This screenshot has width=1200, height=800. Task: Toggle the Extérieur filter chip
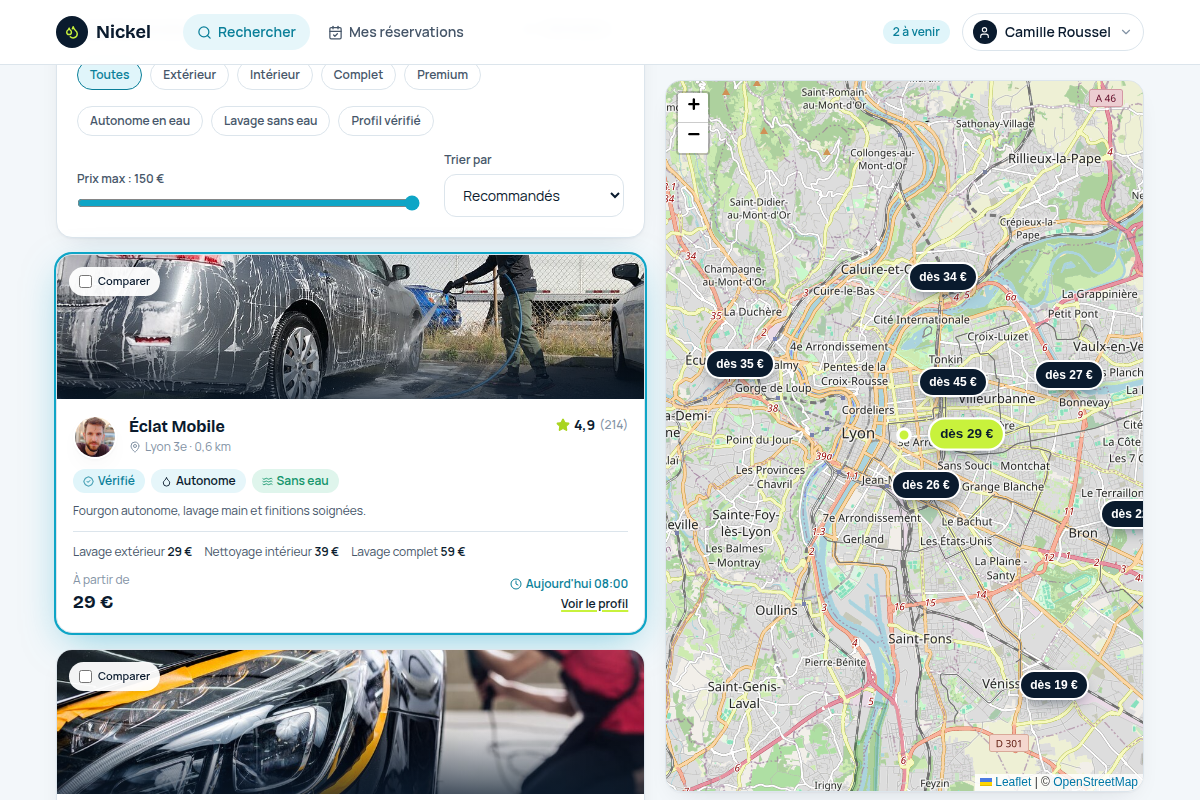pyautogui.click(x=190, y=75)
